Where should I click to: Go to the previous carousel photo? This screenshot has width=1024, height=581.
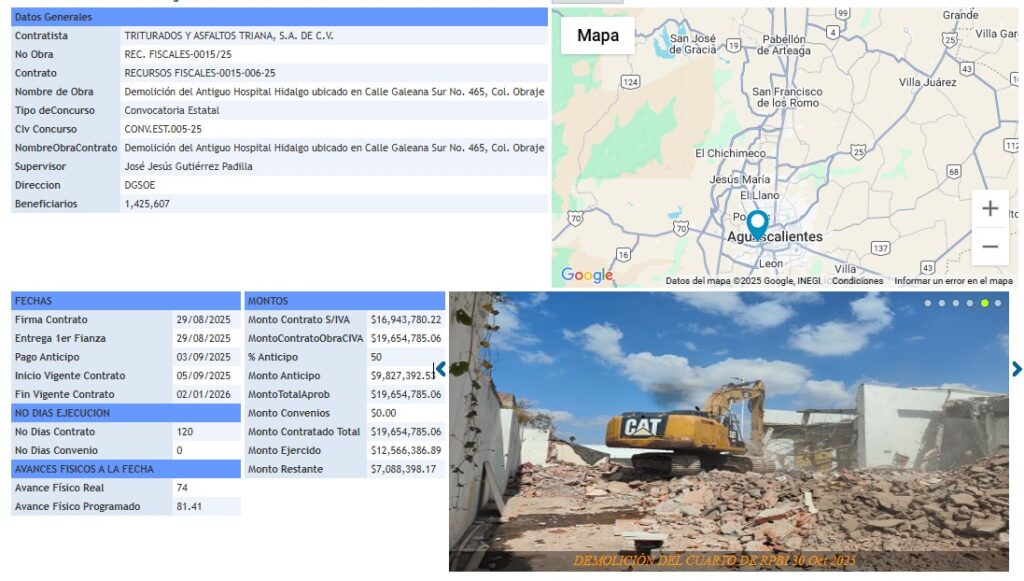coord(440,369)
